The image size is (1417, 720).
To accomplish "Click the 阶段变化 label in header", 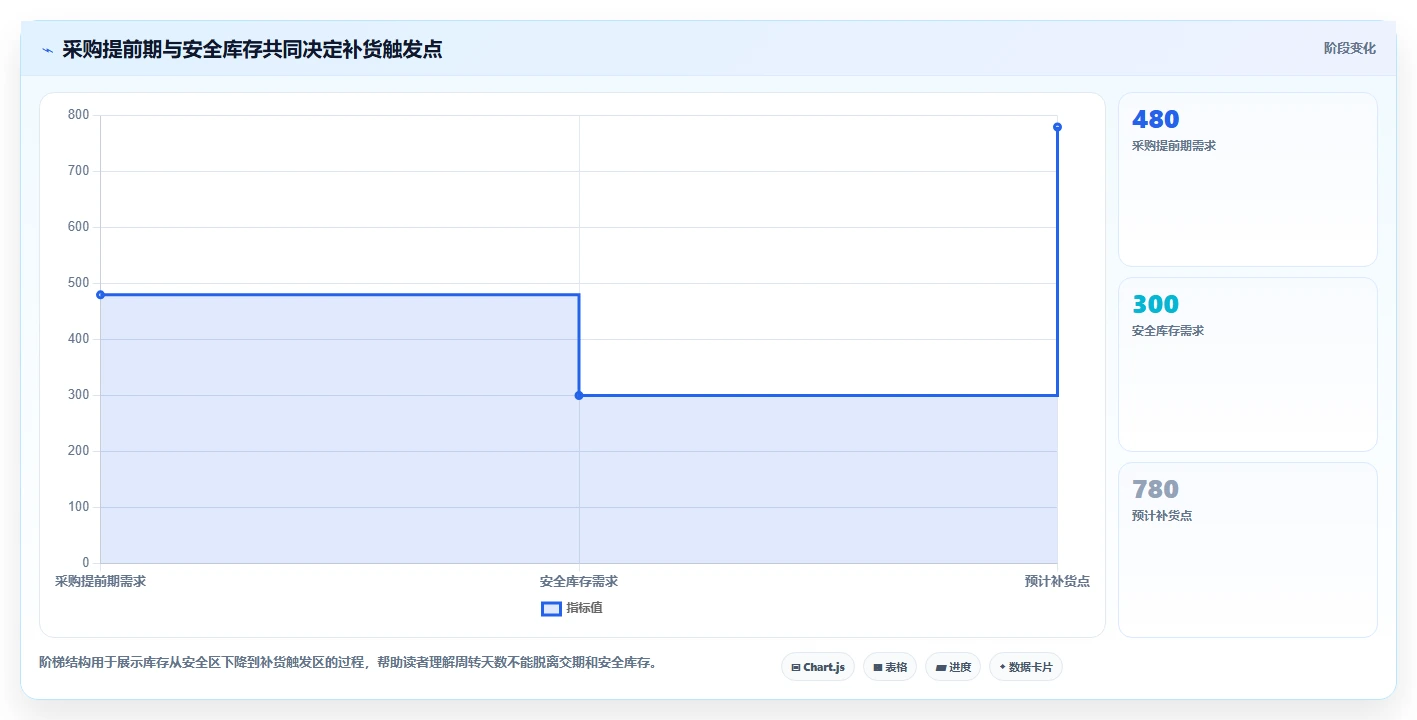I will pyautogui.click(x=1349, y=48).
